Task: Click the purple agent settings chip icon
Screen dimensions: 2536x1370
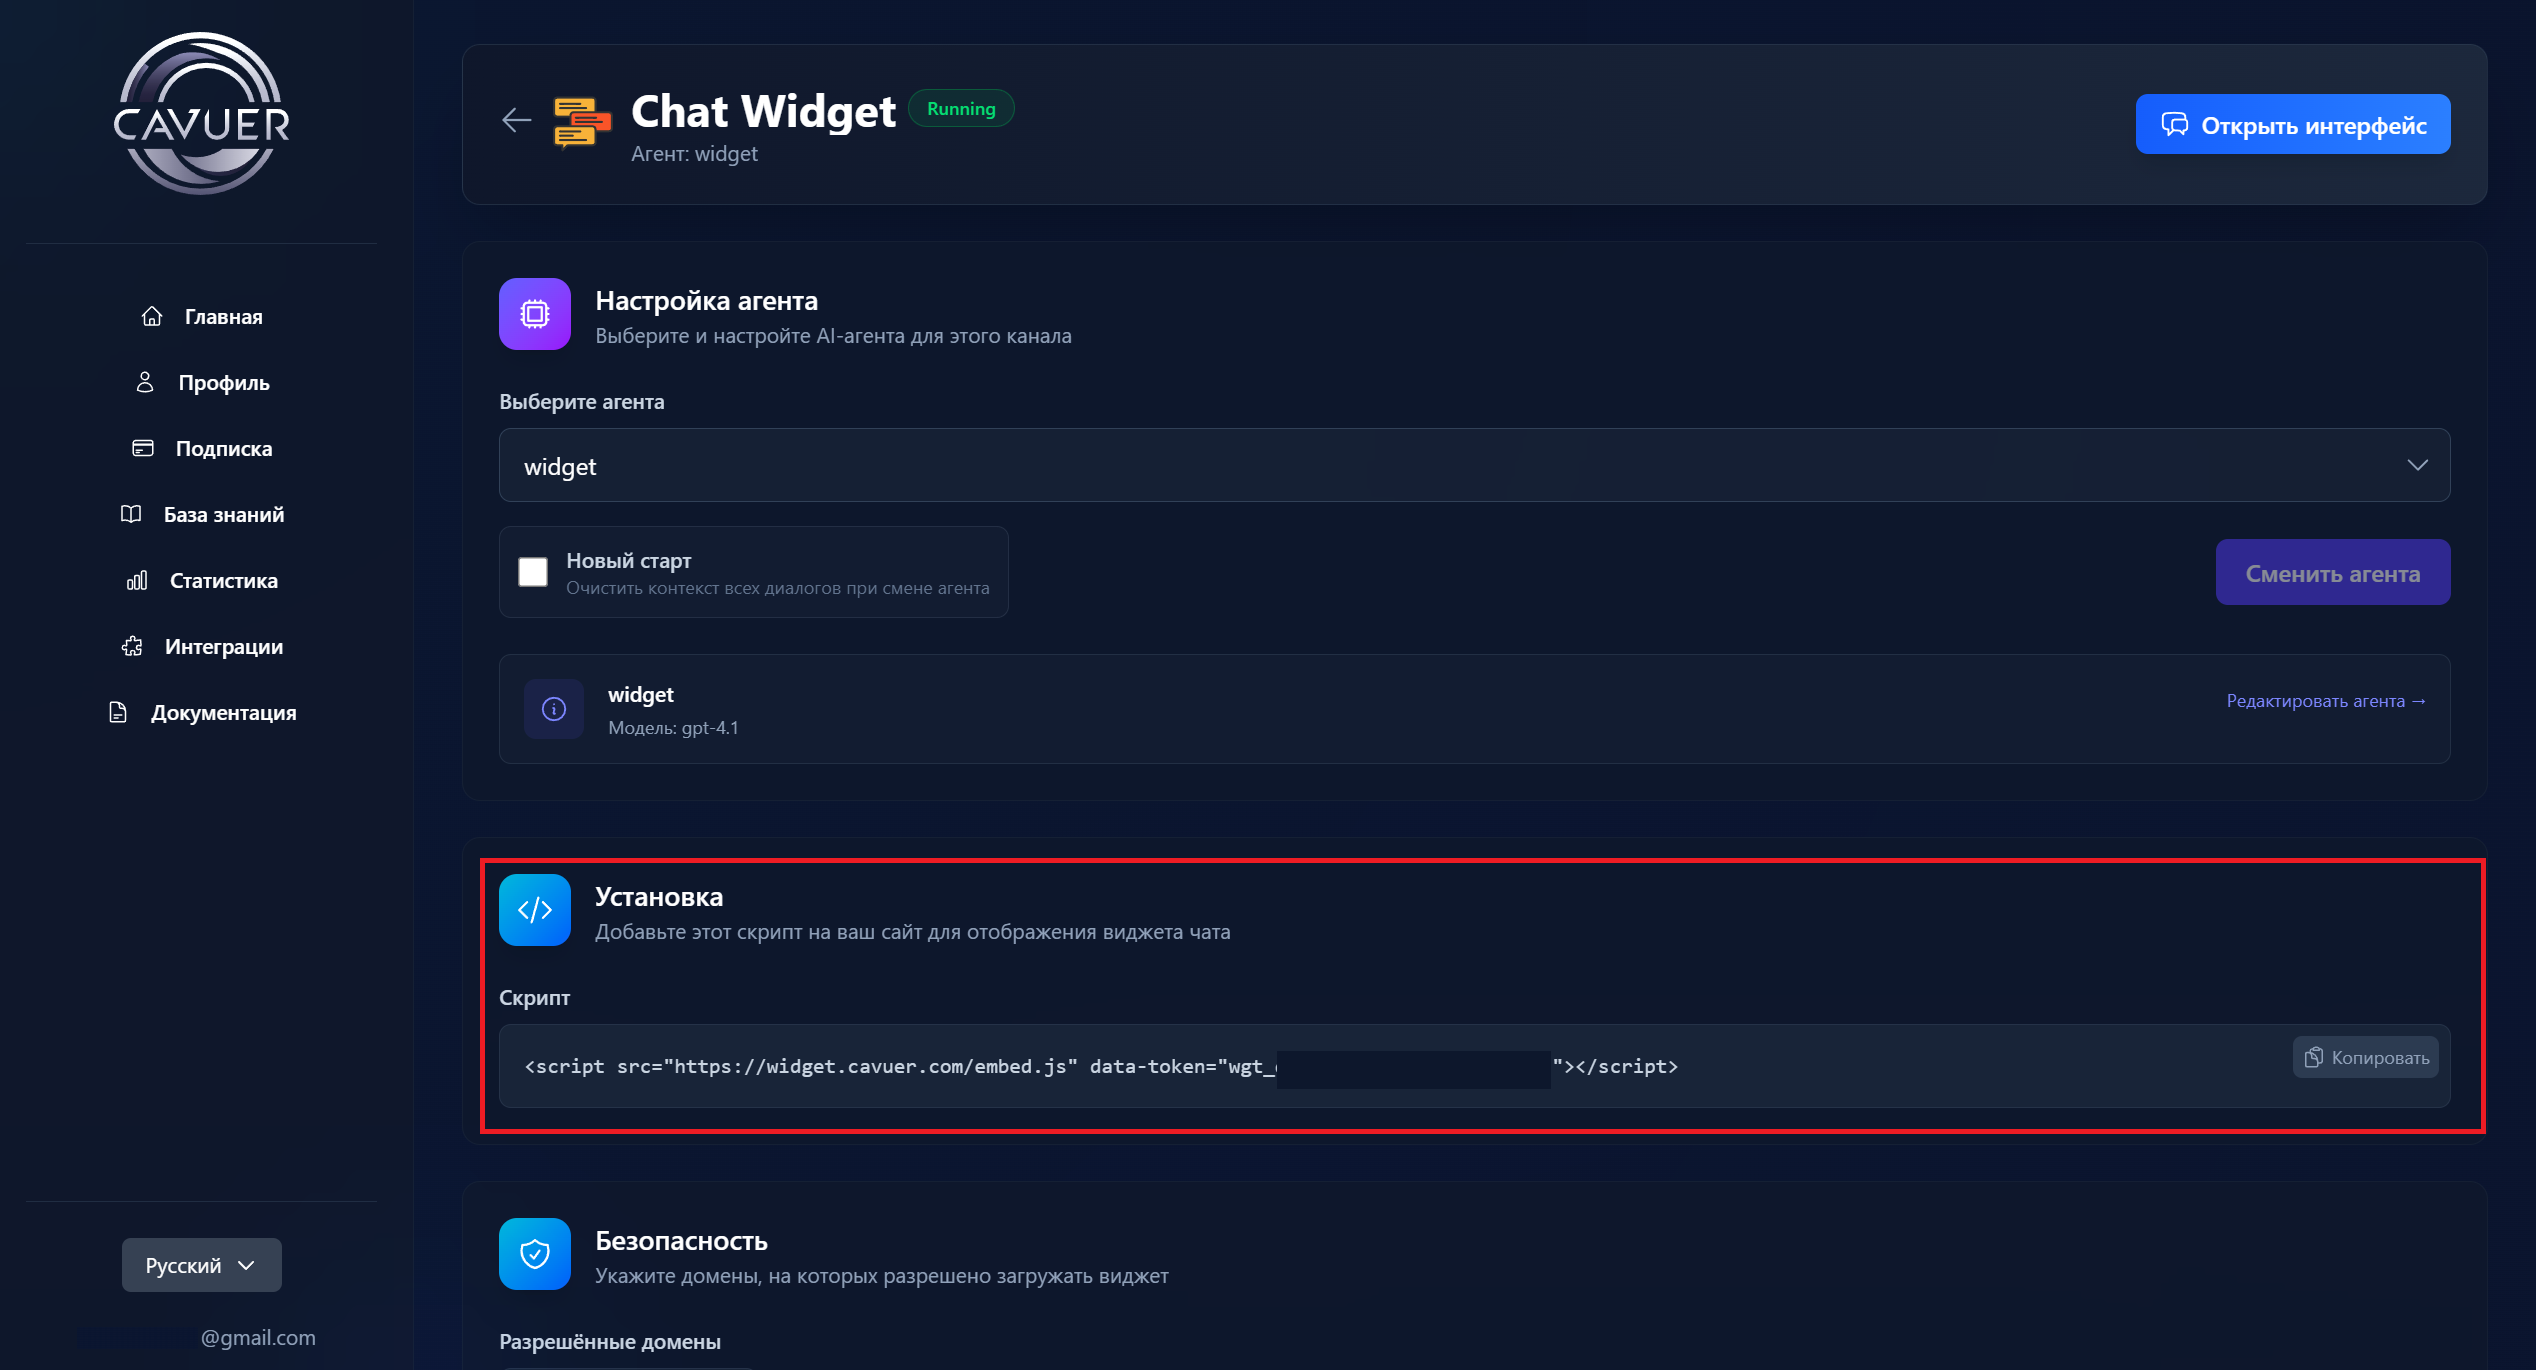Action: [535, 314]
